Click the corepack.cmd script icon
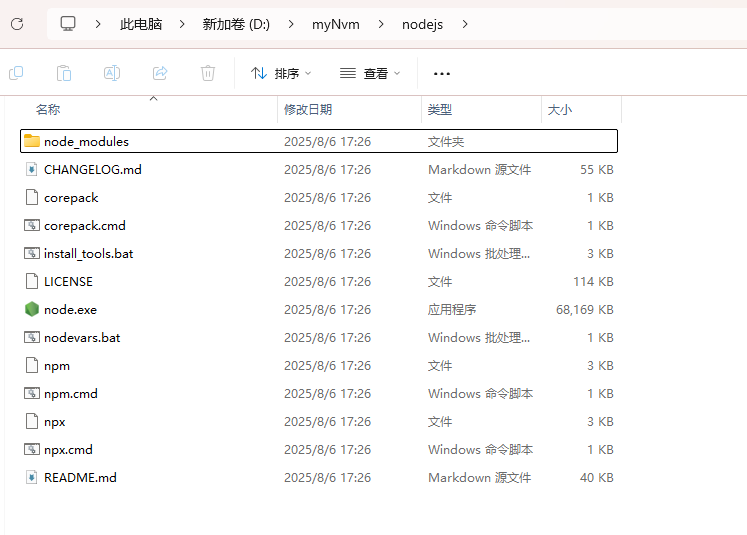This screenshot has width=747, height=535. pos(31,225)
